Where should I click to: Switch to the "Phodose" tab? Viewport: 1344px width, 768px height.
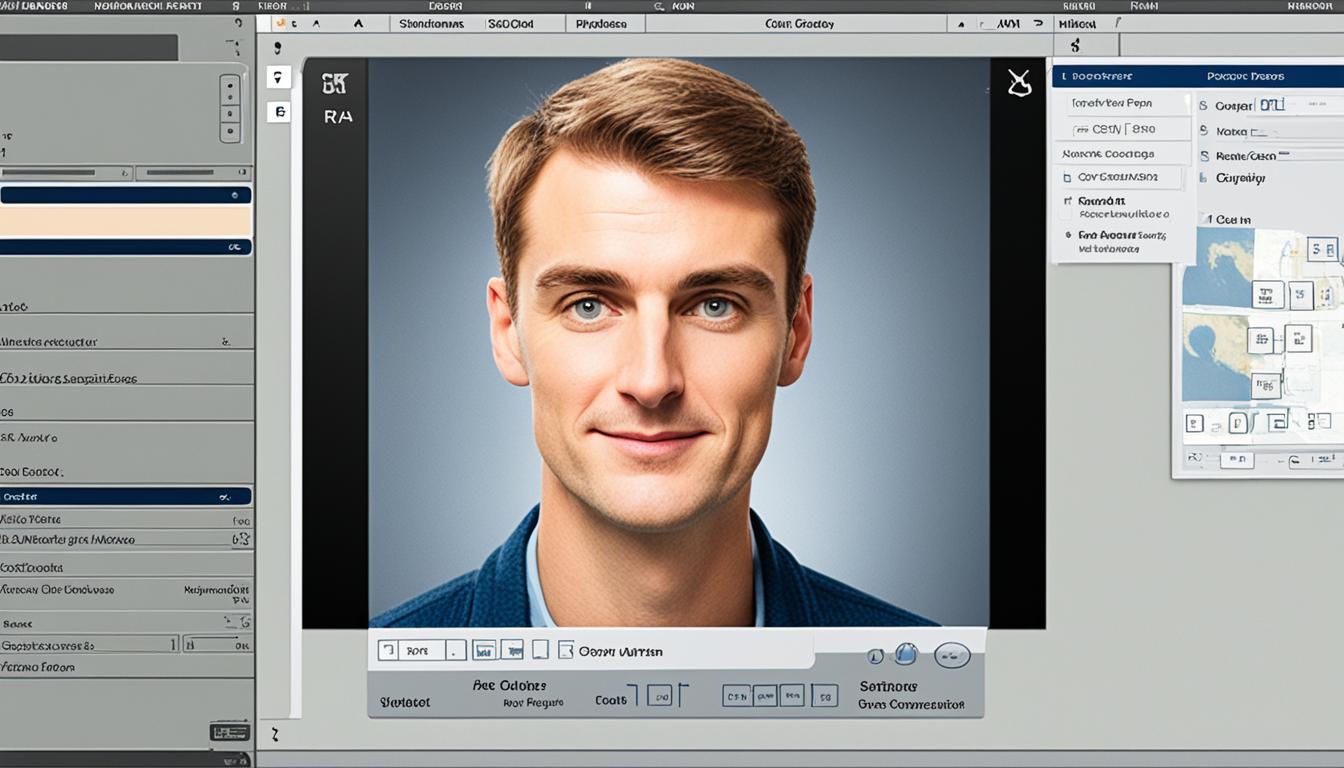(603, 23)
